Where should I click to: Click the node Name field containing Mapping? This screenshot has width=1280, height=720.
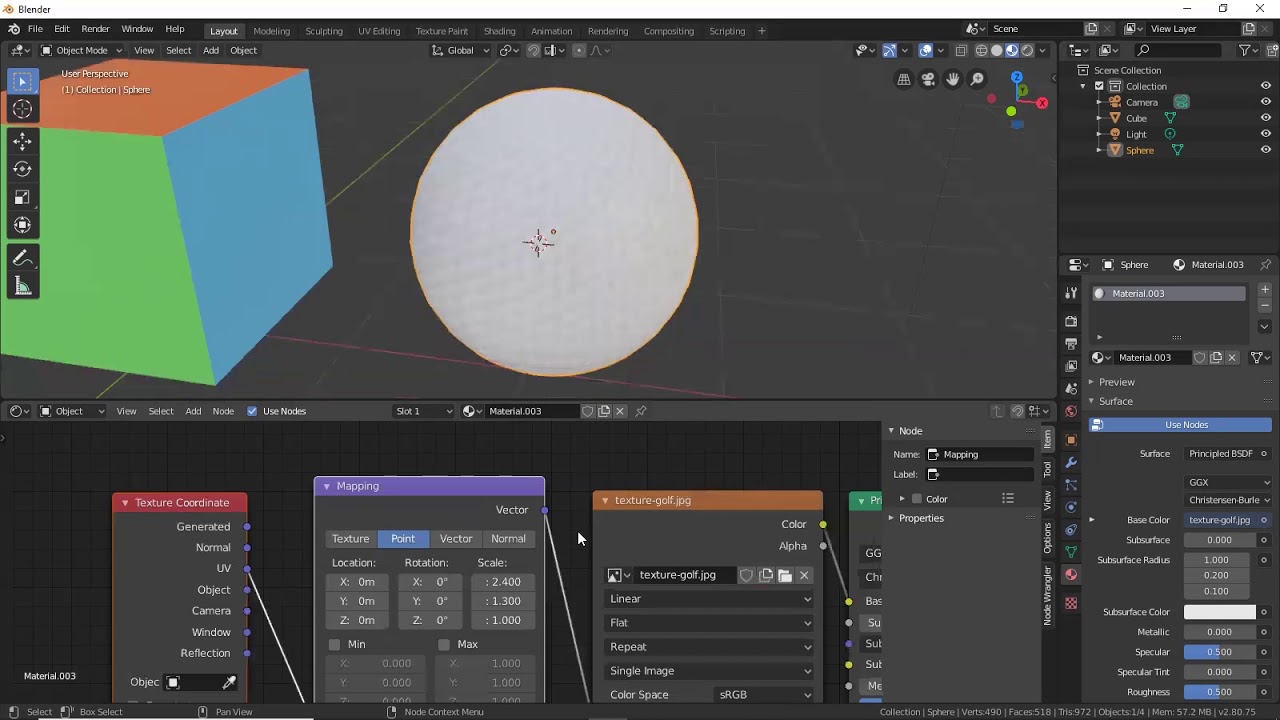click(x=978, y=454)
